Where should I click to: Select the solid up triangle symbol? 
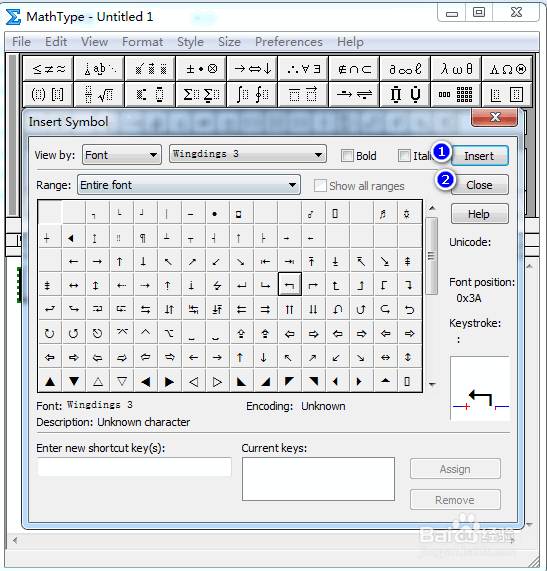click(x=50, y=381)
